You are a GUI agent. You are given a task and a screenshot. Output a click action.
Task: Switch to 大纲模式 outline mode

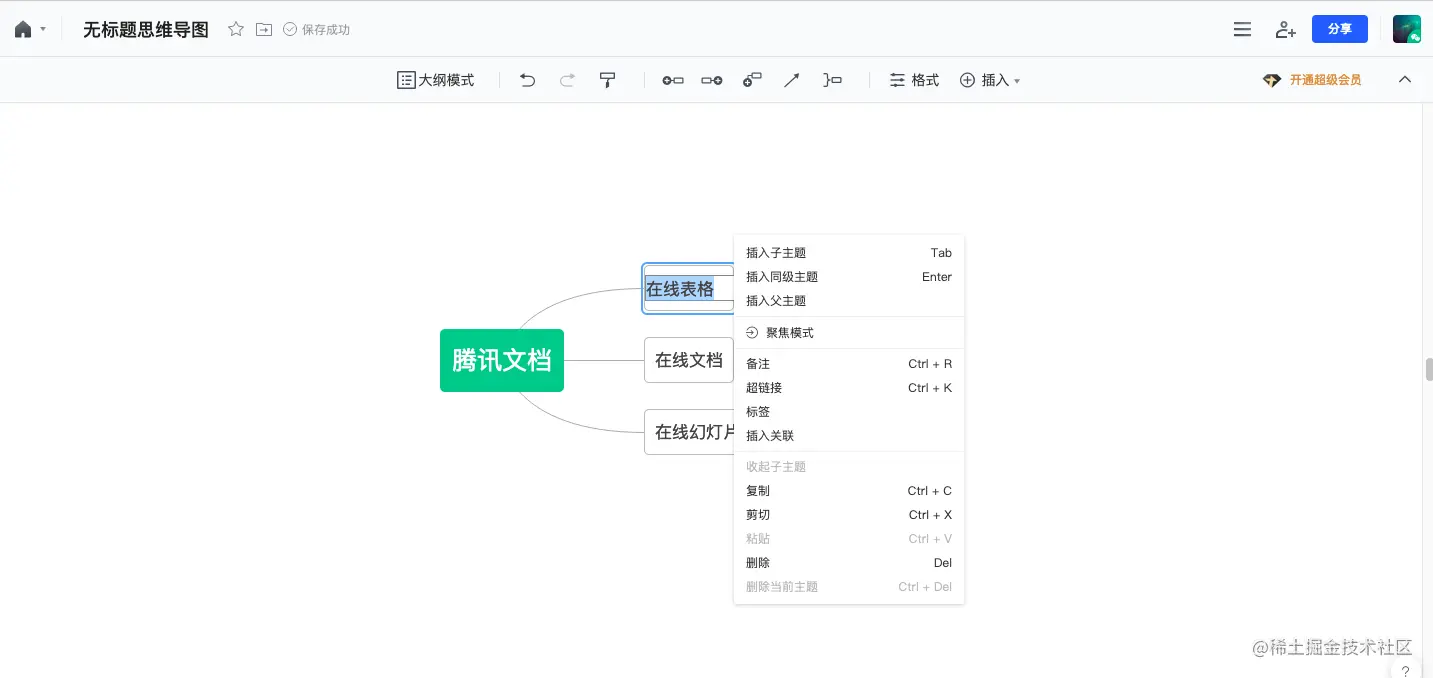click(436, 80)
